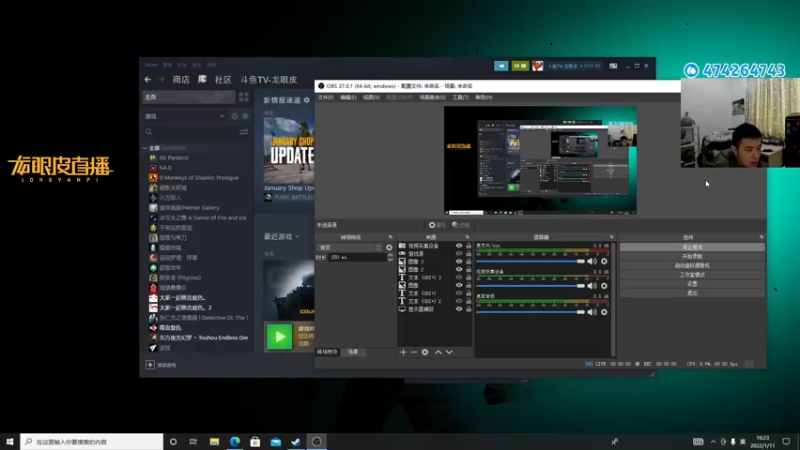The height and width of the screenshot is (450, 800).
Task: Remove the selected source using the minus icon in OBS
Action: point(414,352)
